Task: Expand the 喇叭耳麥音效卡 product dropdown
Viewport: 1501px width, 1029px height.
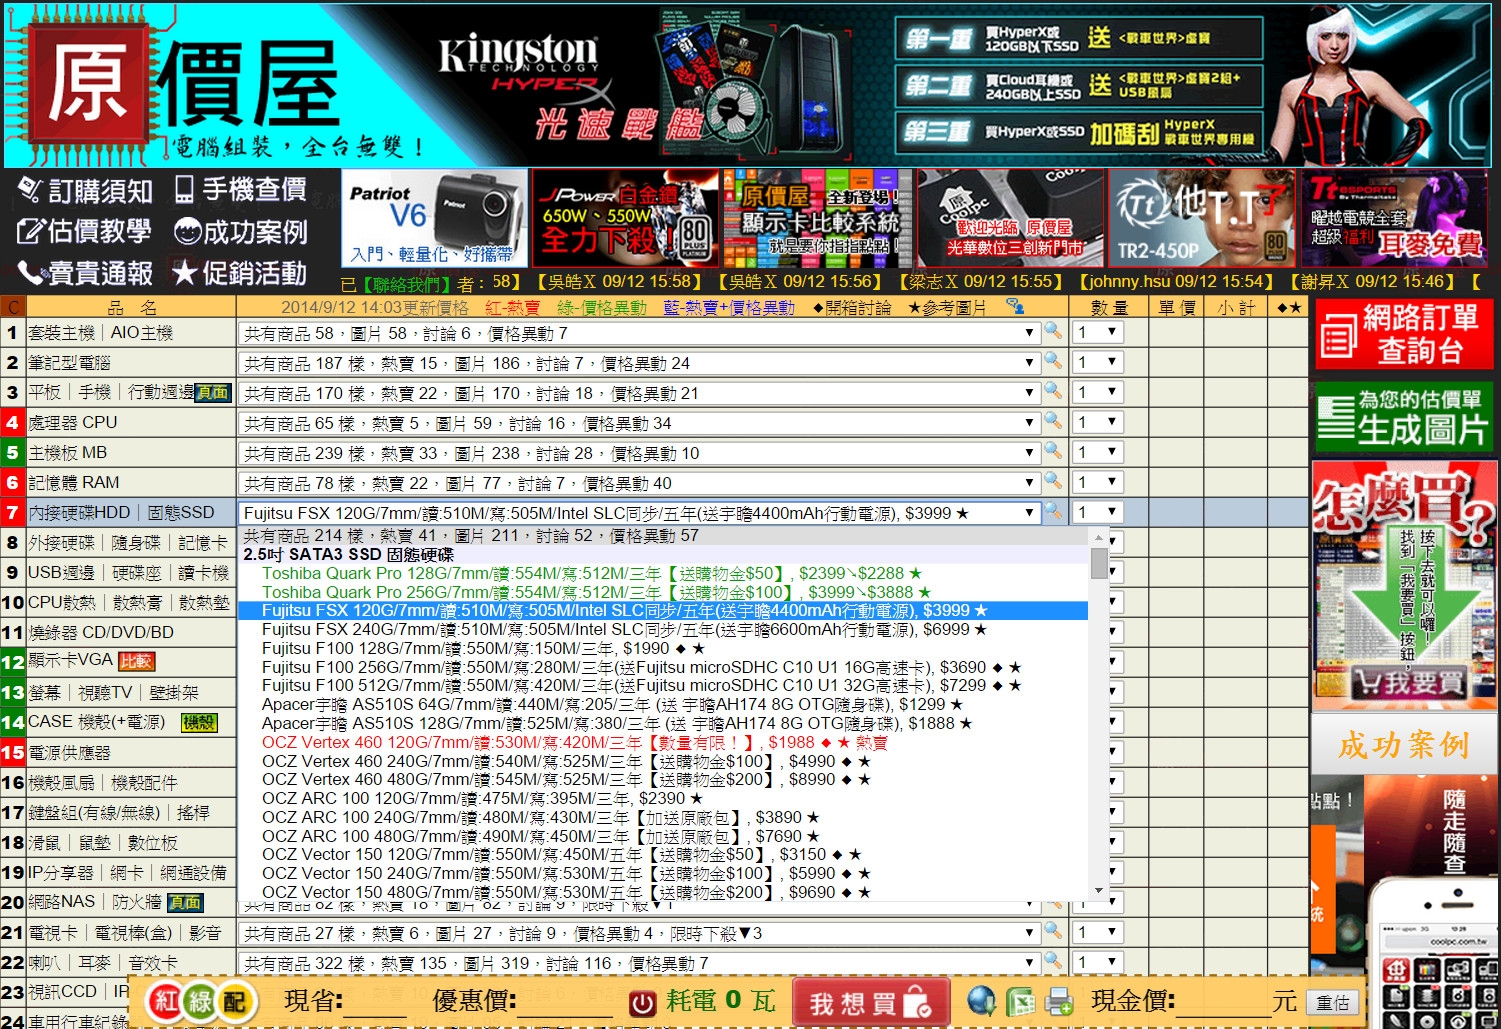Action: (x=640, y=962)
